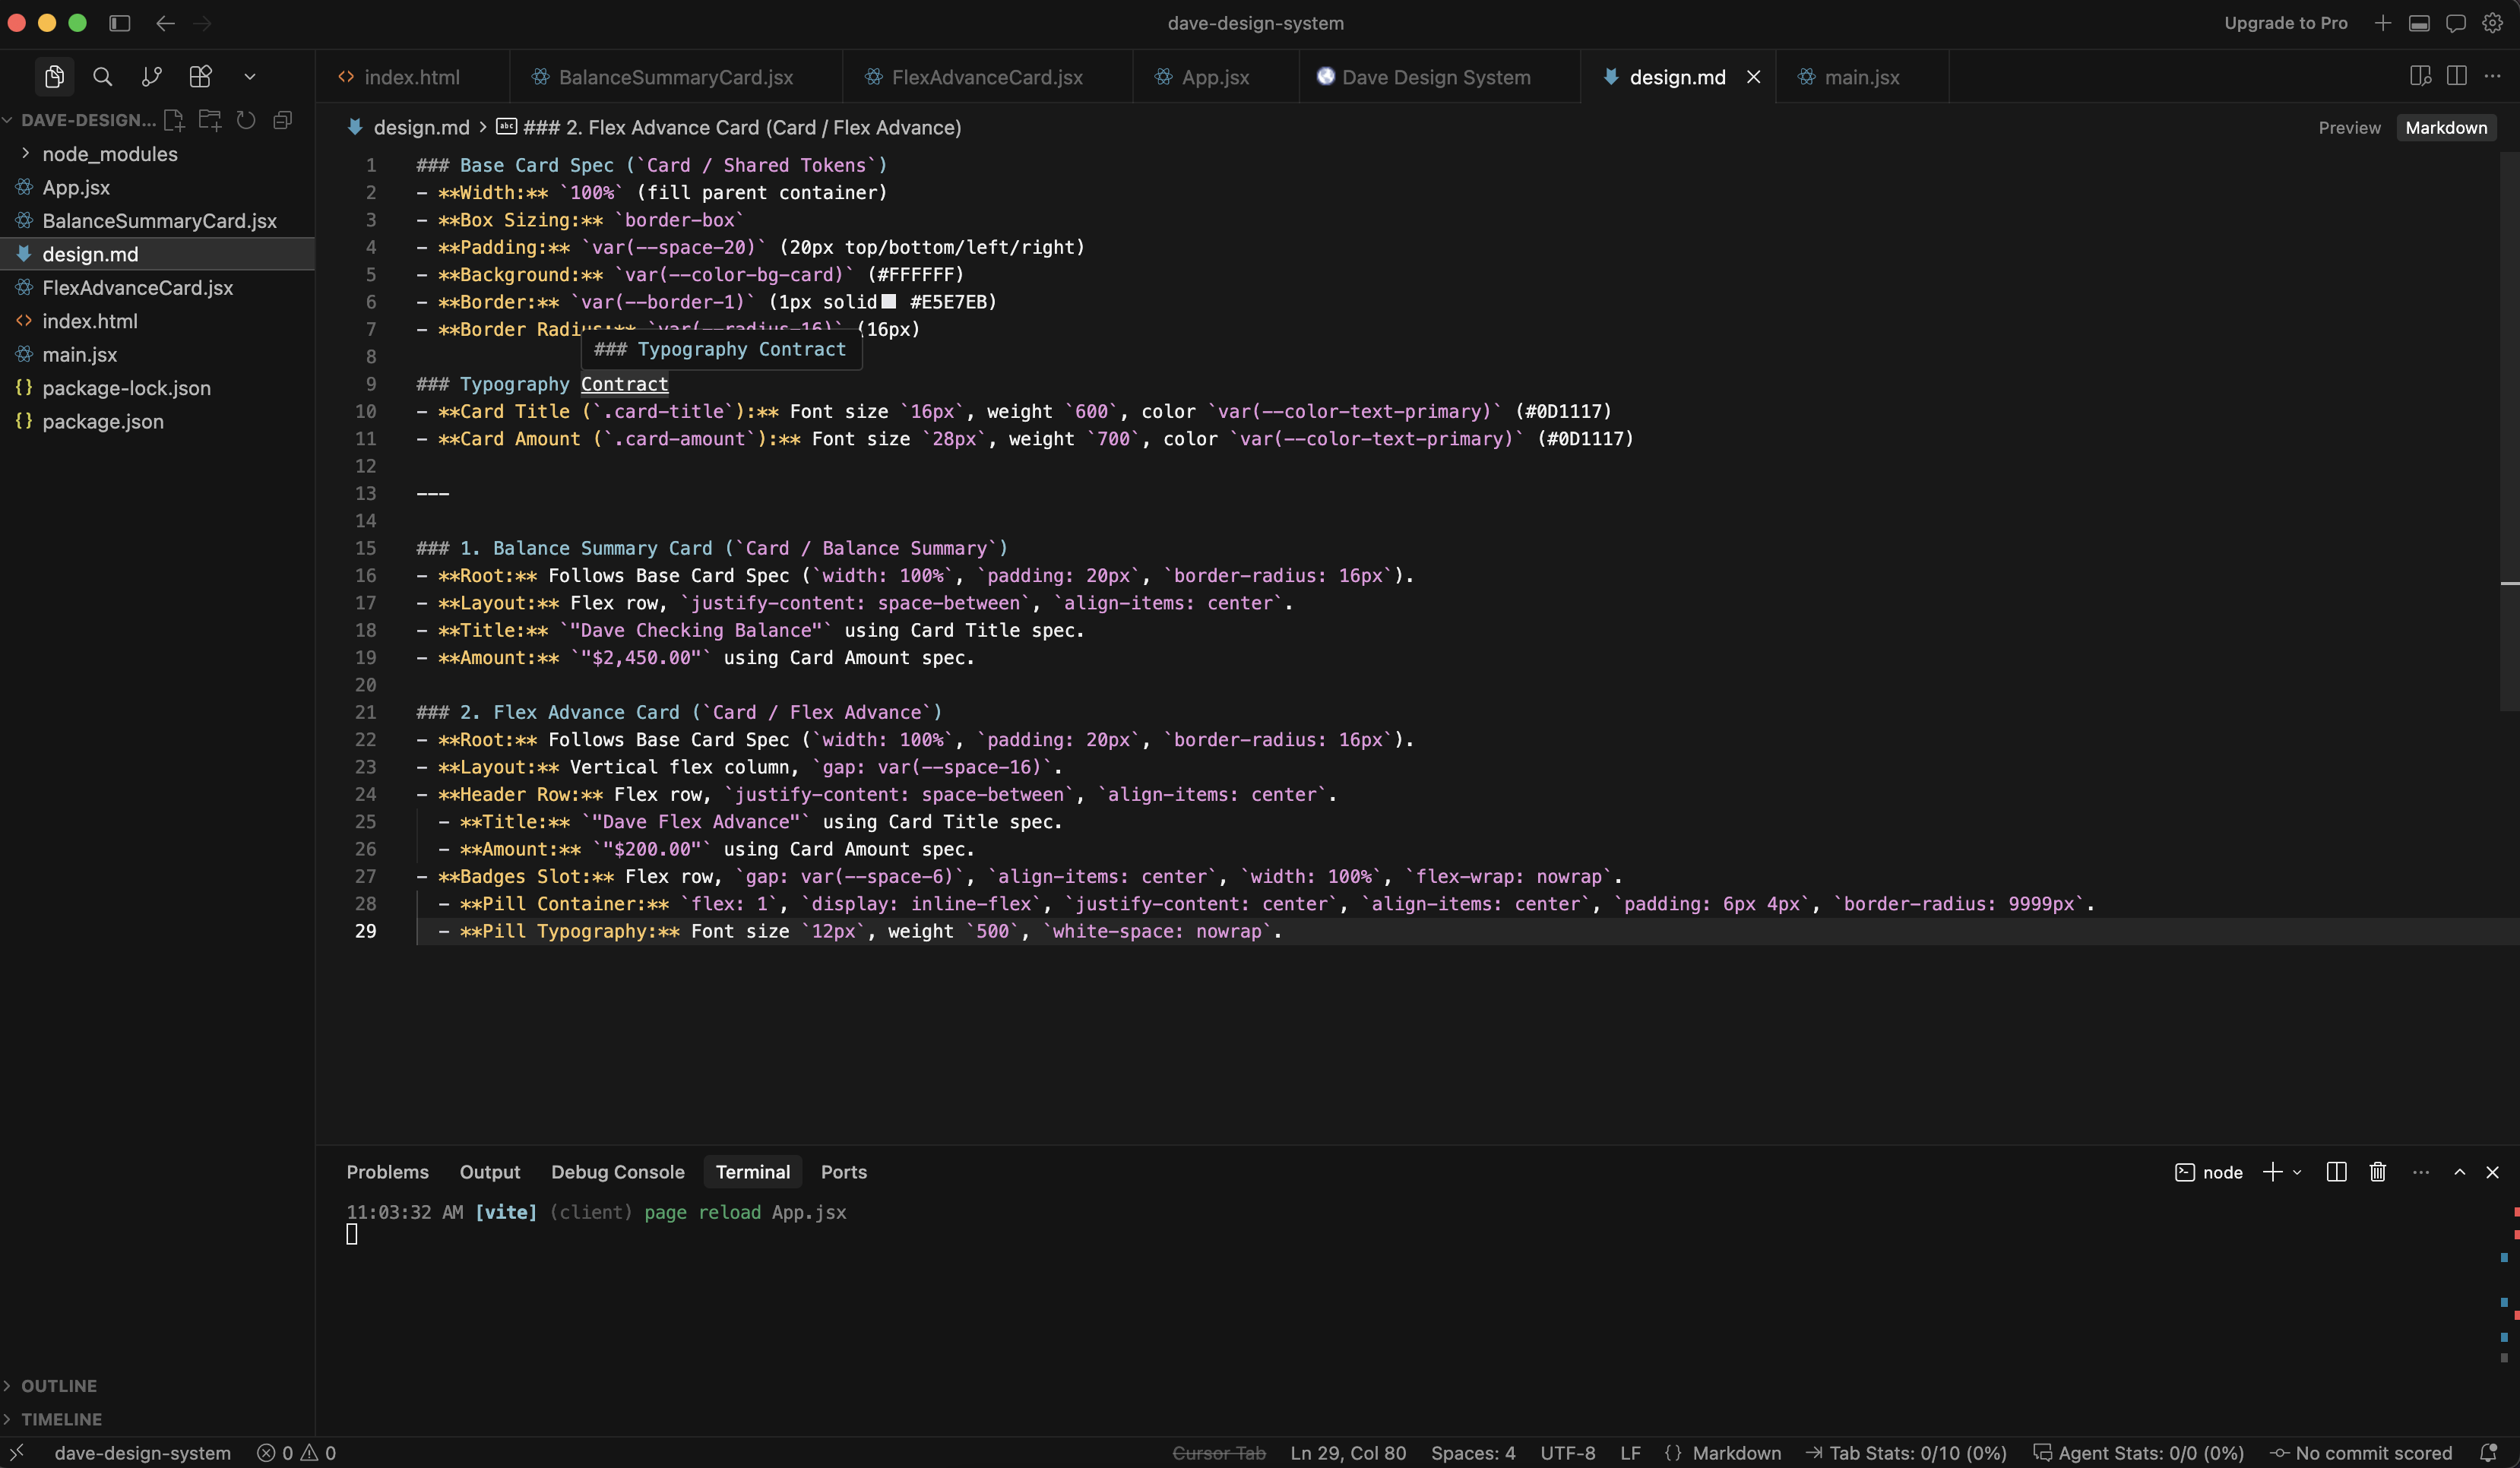This screenshot has width=2520, height=1468.
Task: Switch to the App.jsx editor tab
Action: point(1215,77)
